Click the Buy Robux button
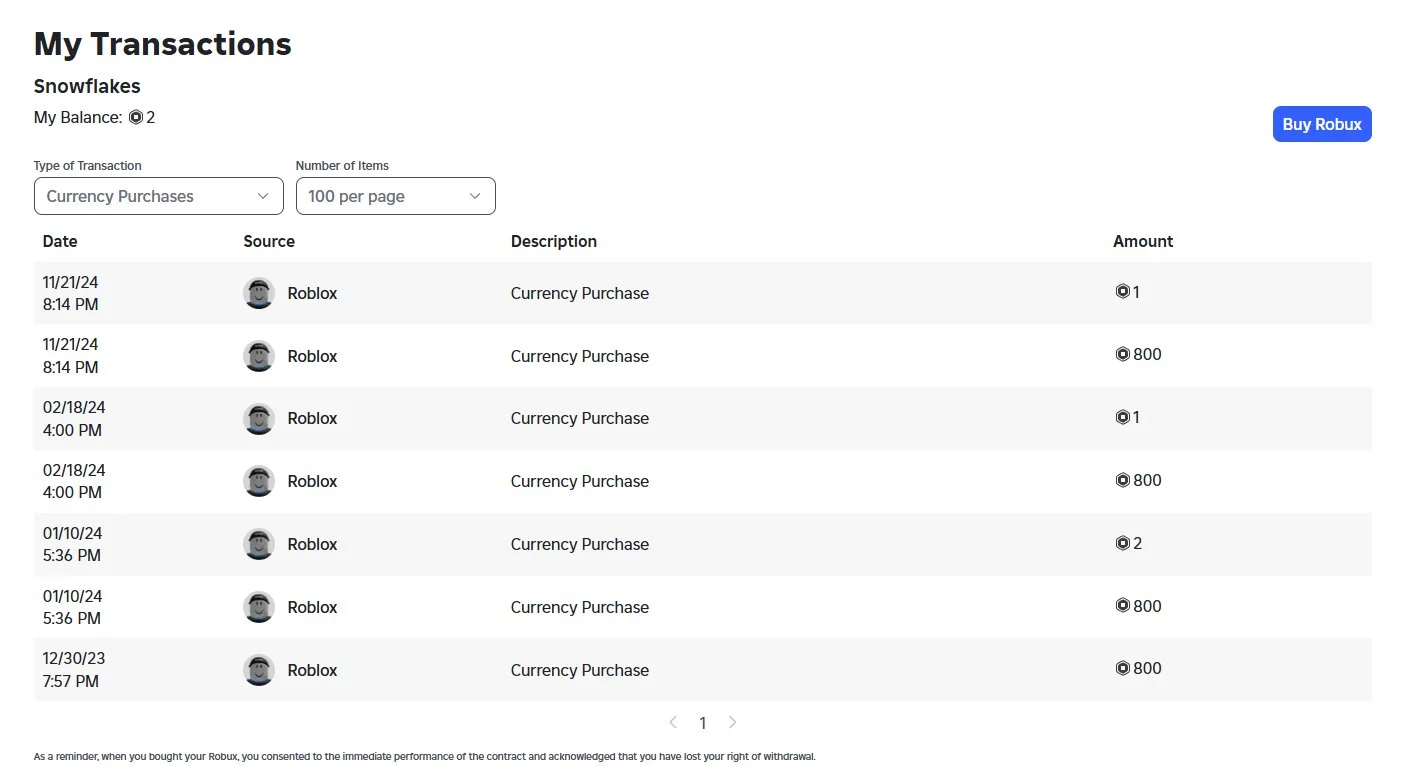 (x=1321, y=124)
